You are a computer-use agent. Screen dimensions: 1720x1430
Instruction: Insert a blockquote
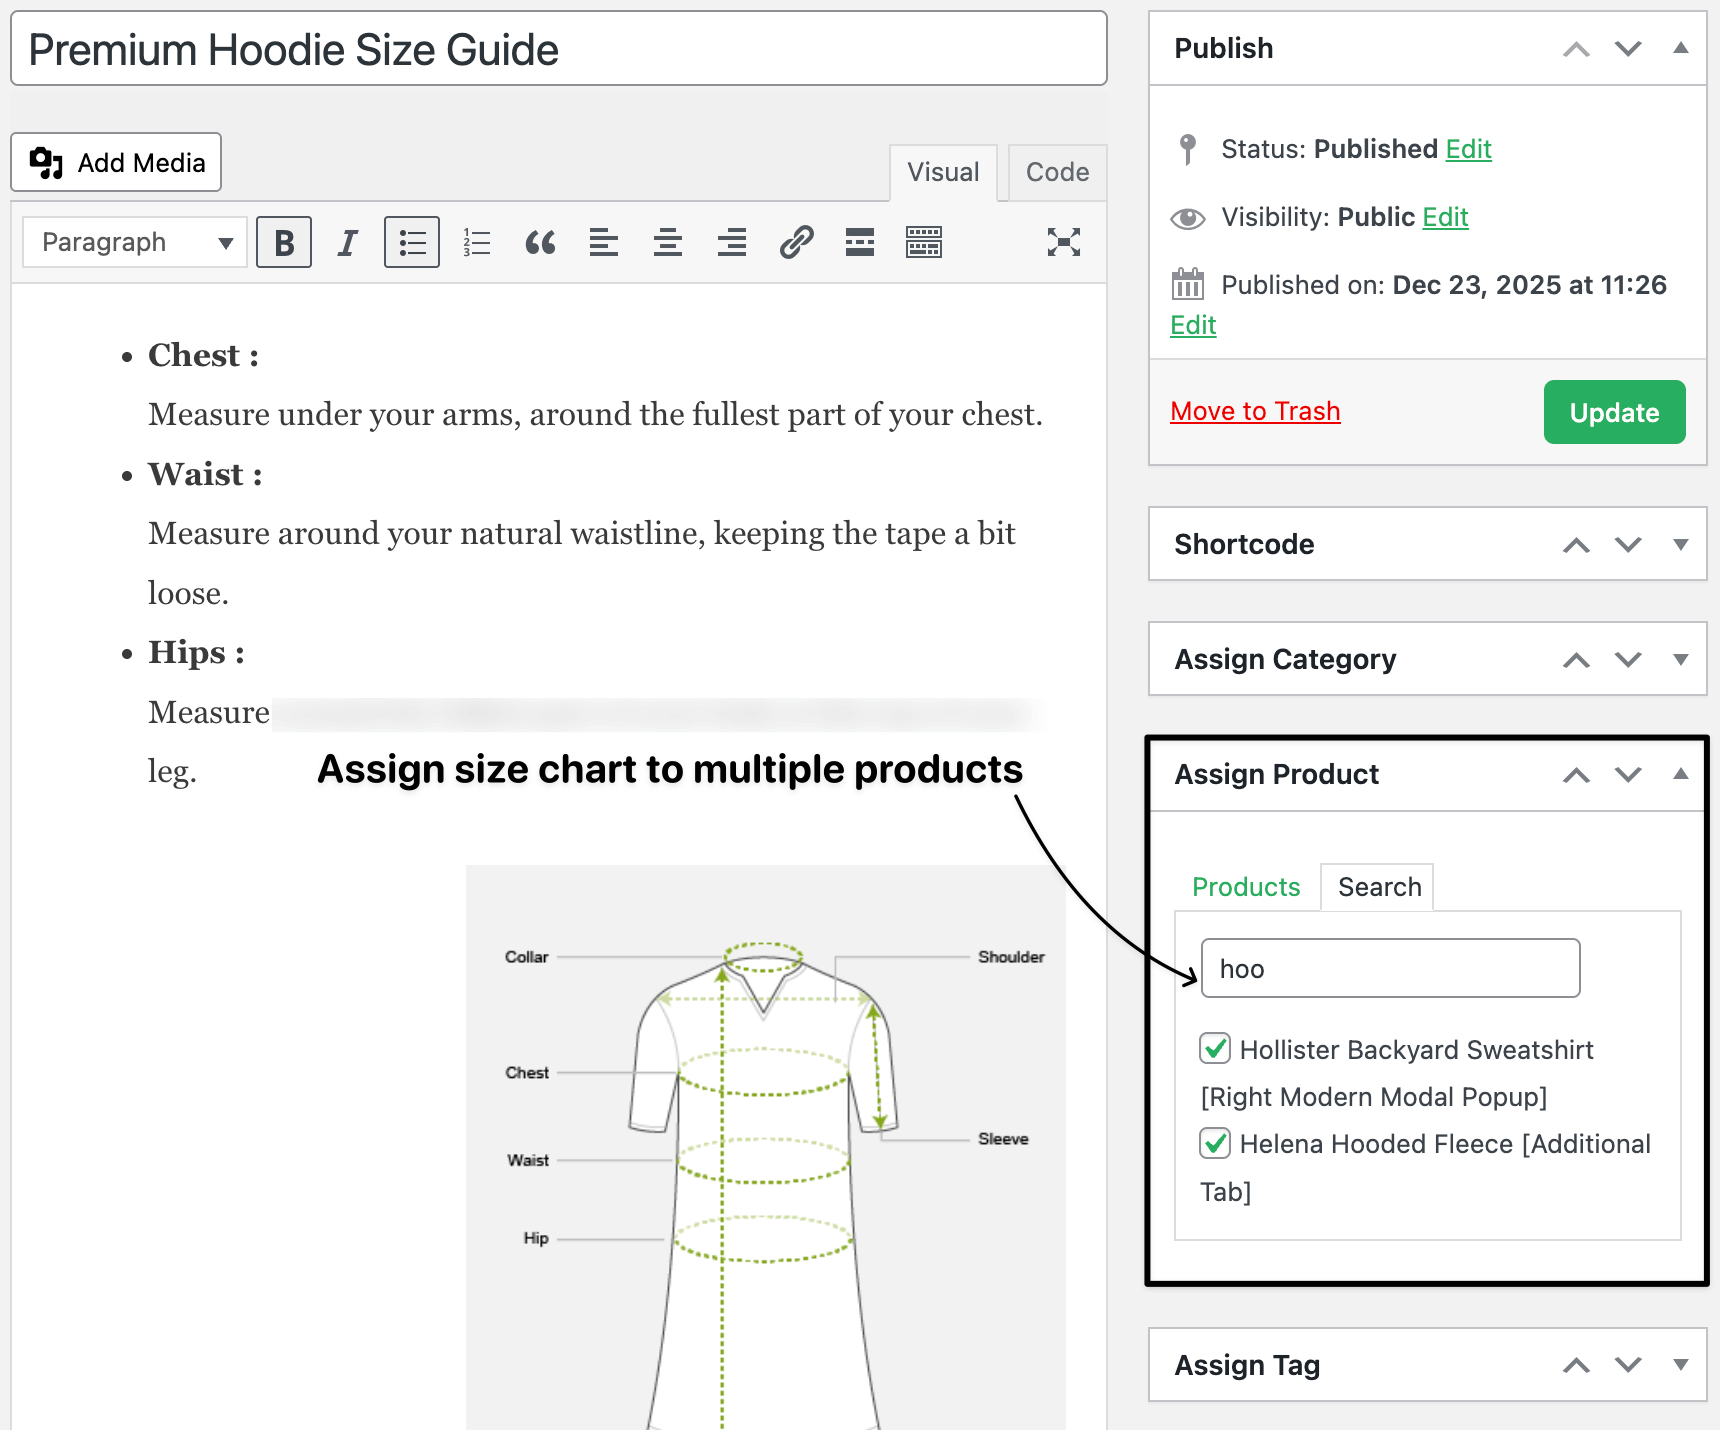[x=540, y=242]
